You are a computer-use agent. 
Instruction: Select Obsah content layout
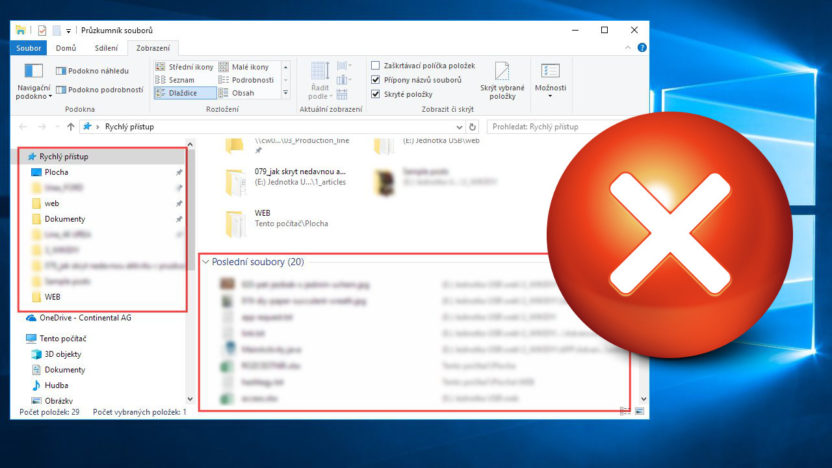coord(237,93)
